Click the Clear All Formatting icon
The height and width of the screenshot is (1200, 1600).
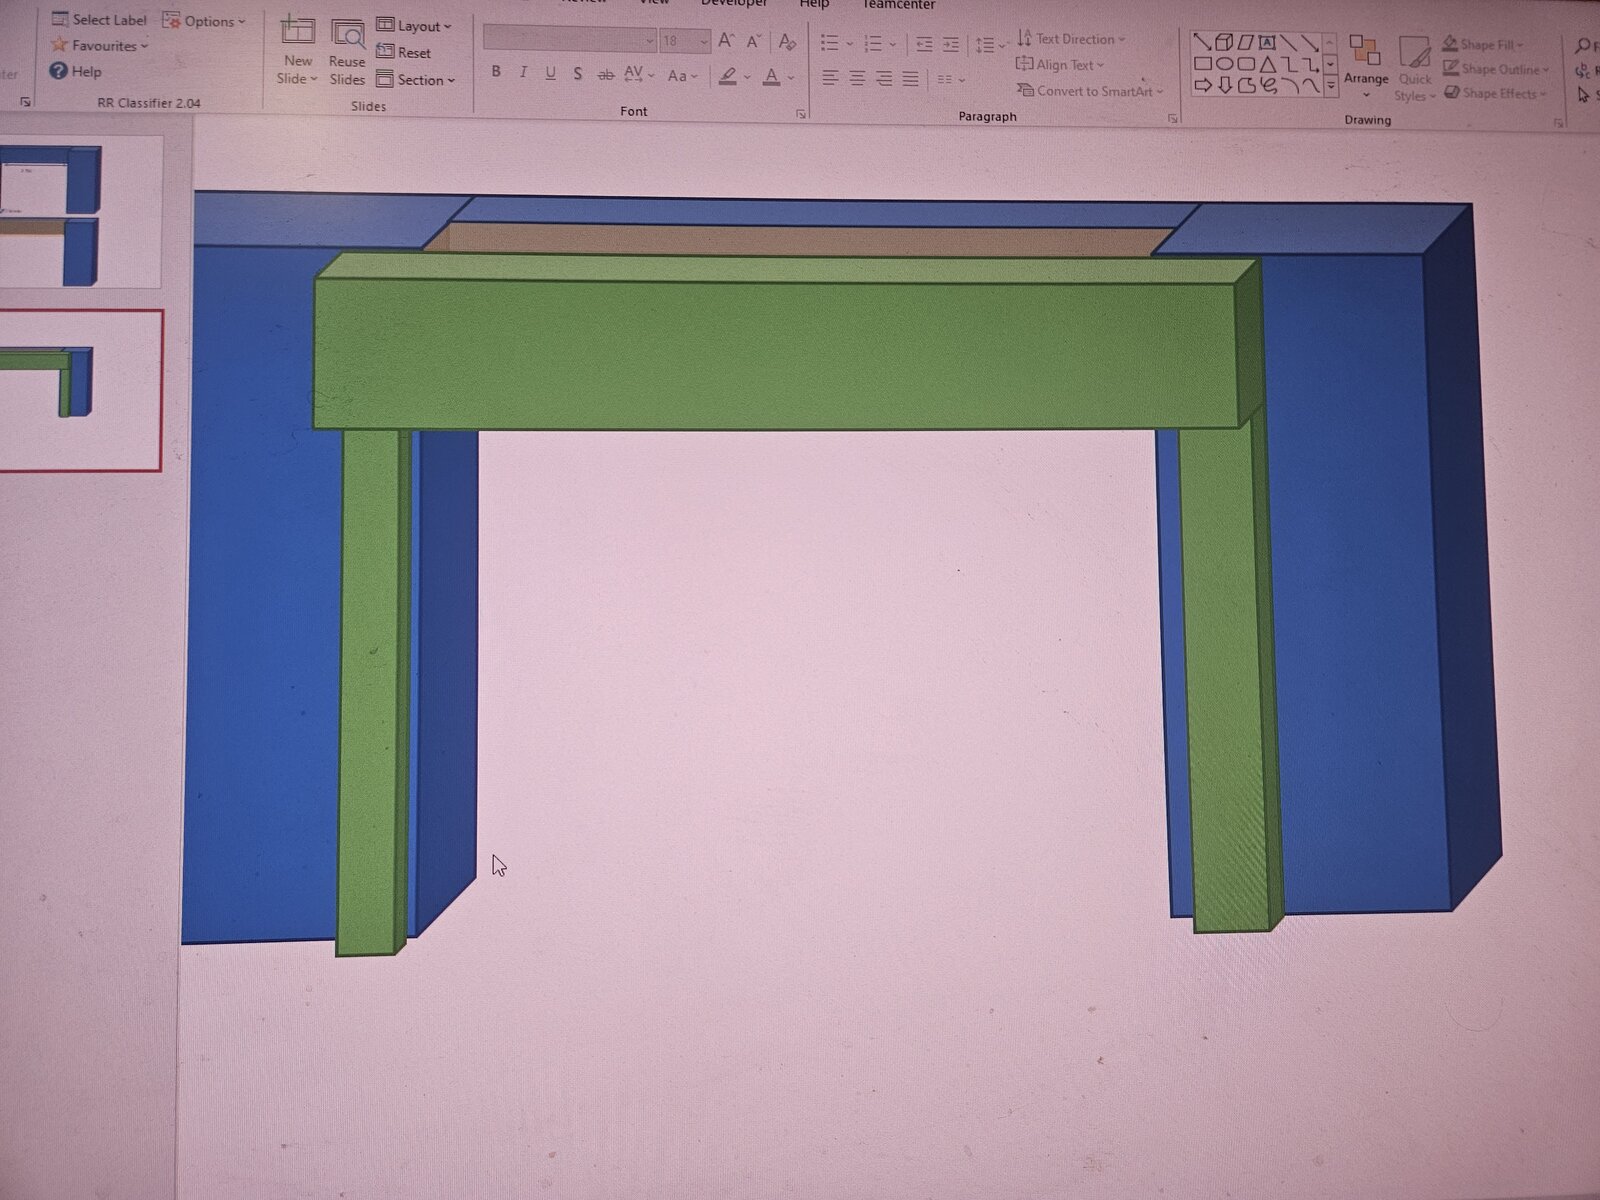787,42
